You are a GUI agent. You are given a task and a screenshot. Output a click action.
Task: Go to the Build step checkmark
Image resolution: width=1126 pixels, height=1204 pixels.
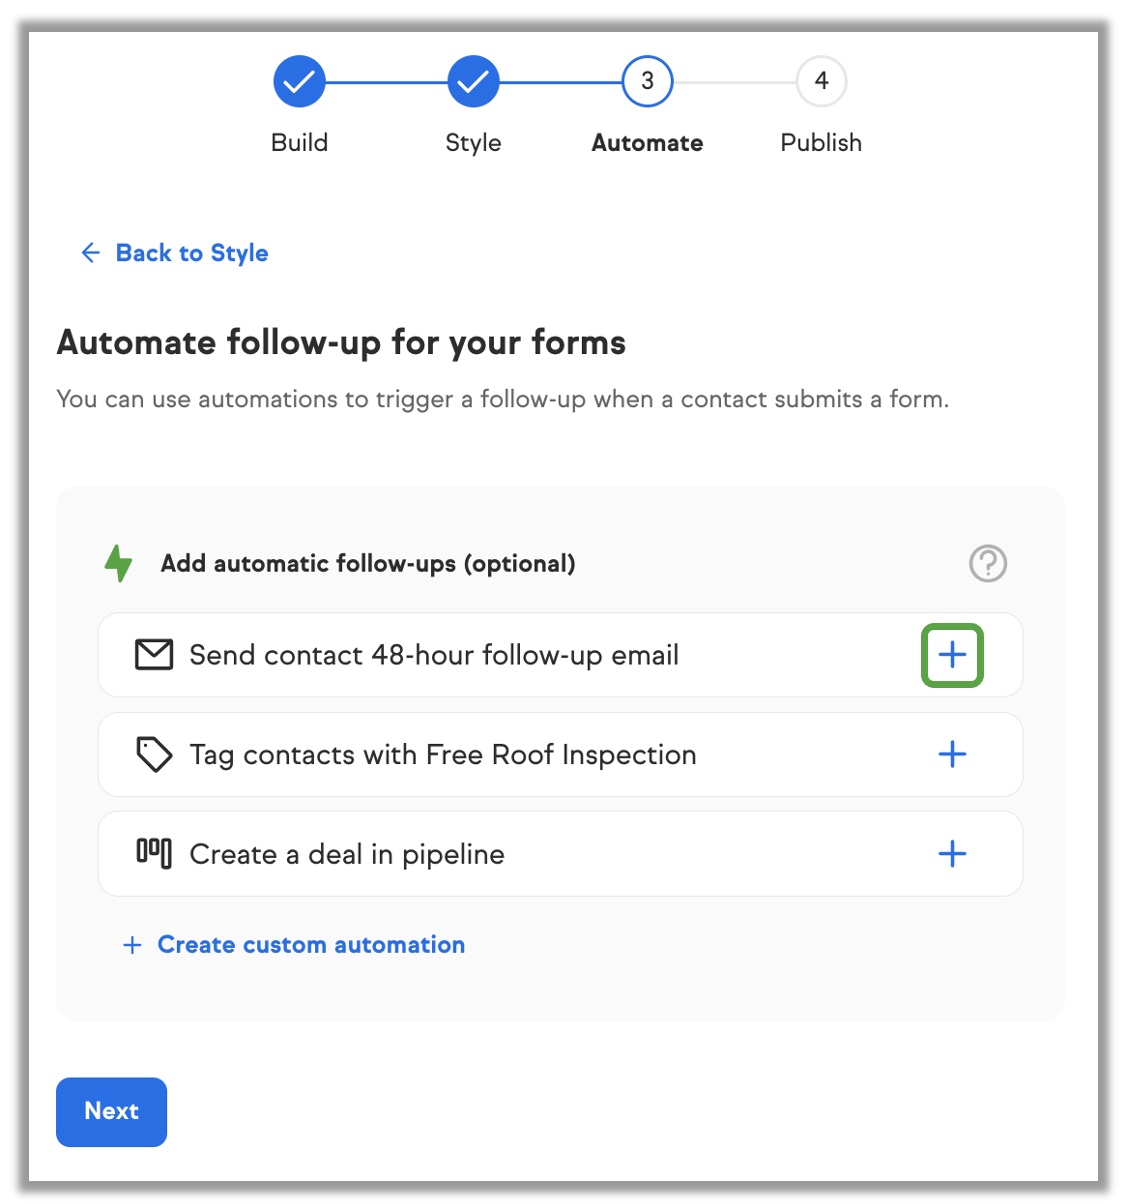point(299,81)
